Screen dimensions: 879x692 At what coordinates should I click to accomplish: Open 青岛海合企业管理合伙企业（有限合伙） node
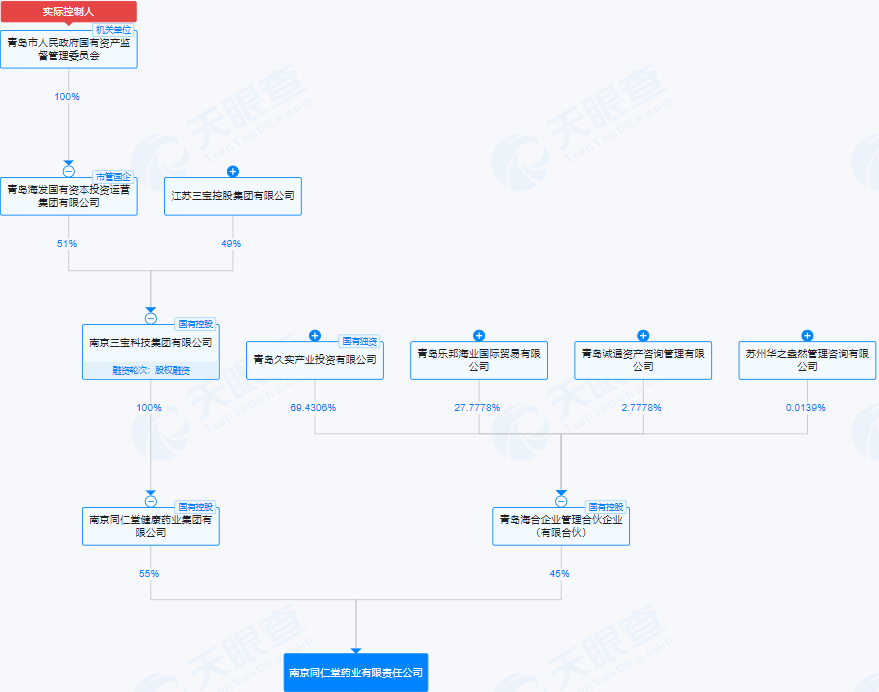pyautogui.click(x=561, y=526)
